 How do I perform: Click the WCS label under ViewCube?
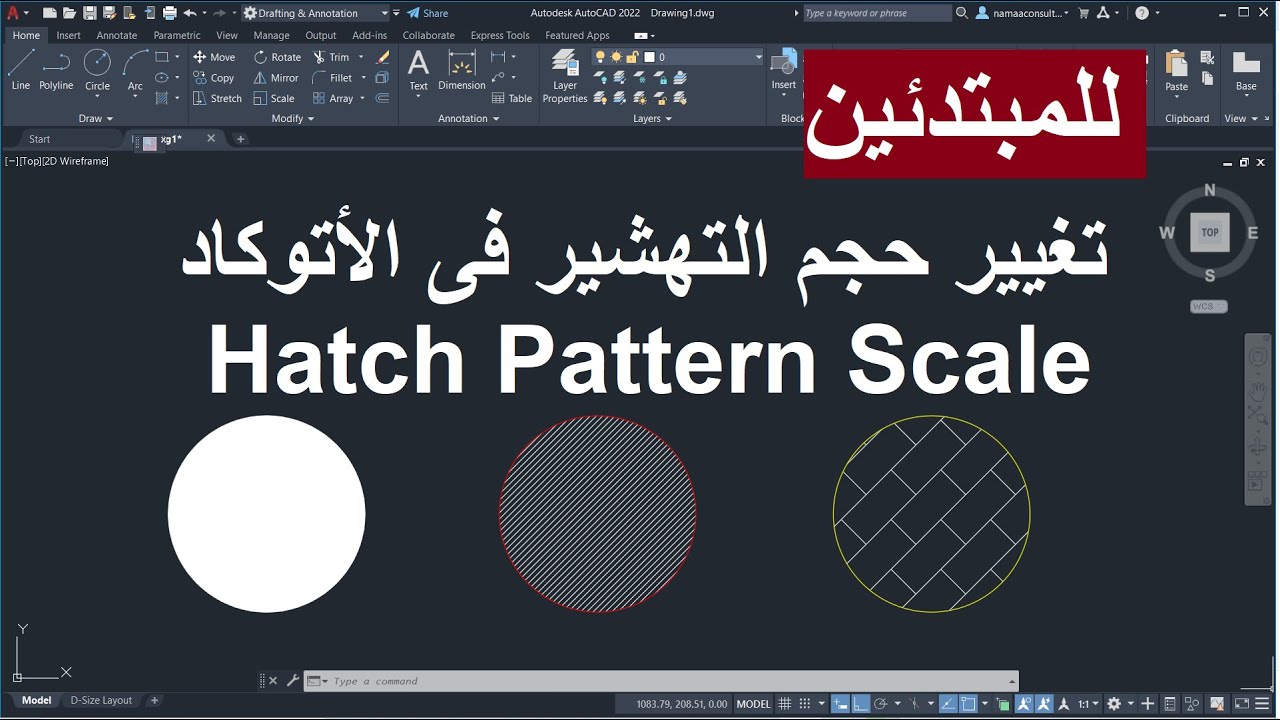[x=1209, y=306]
